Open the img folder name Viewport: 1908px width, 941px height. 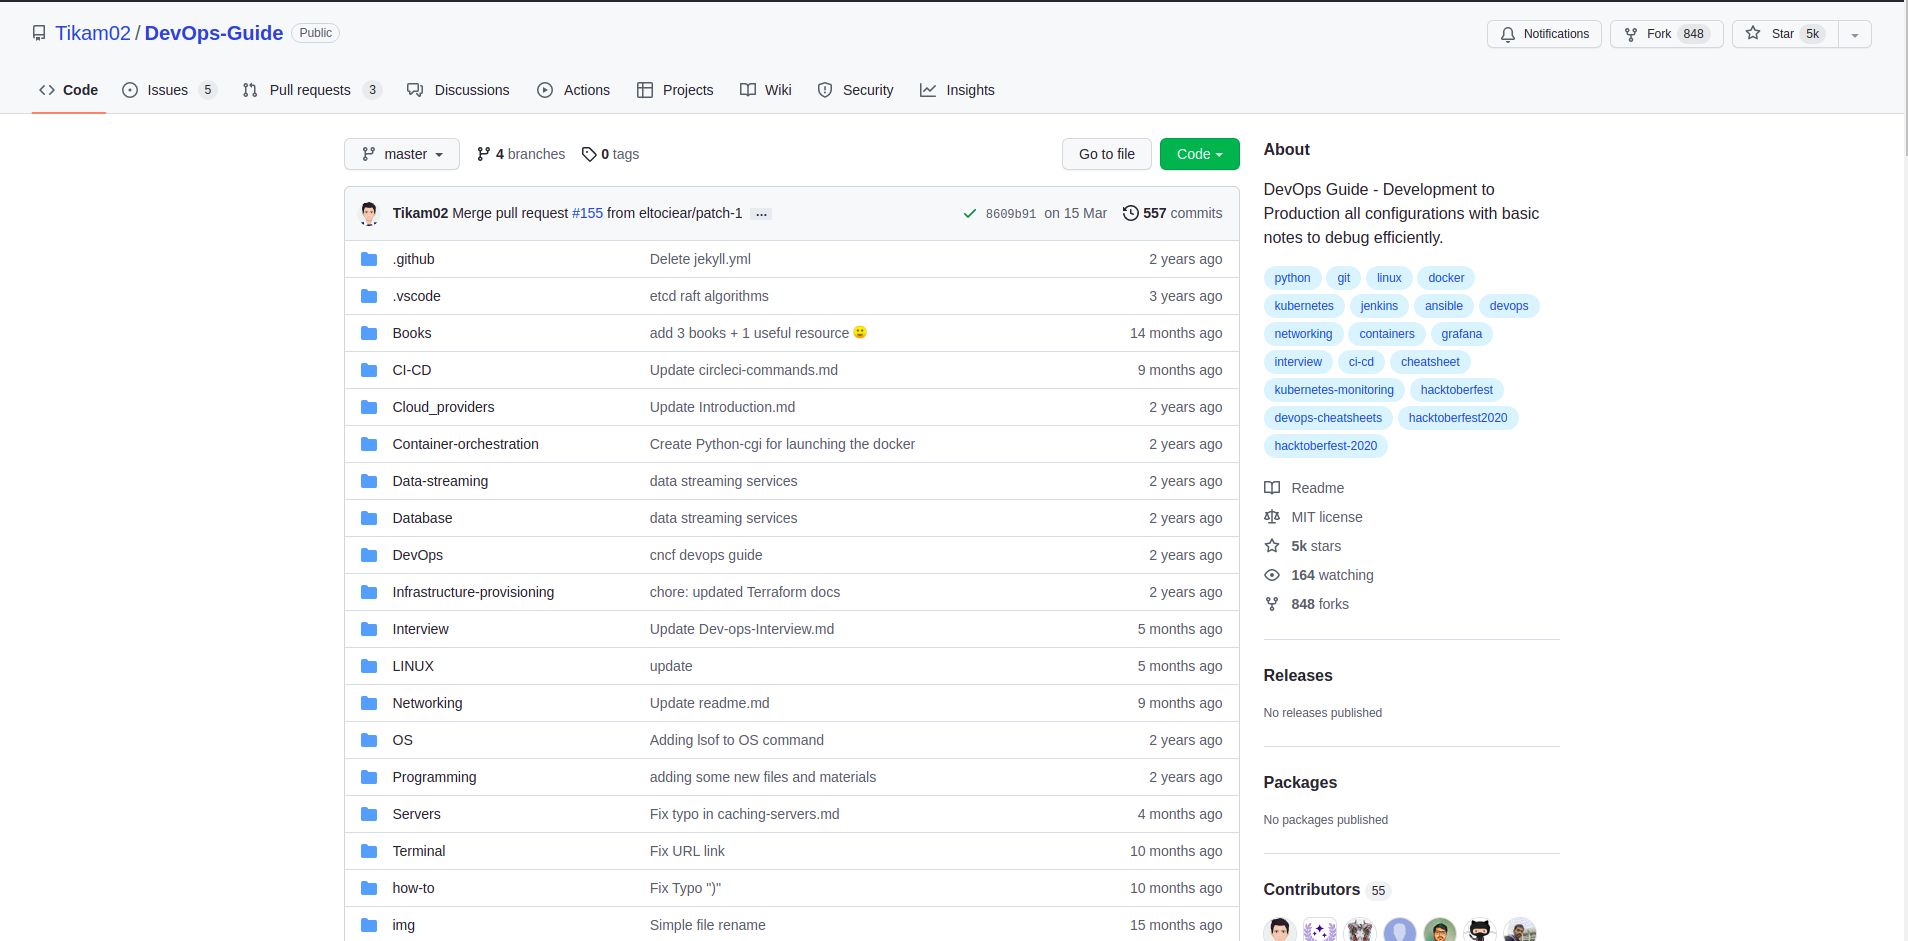pyautogui.click(x=403, y=925)
